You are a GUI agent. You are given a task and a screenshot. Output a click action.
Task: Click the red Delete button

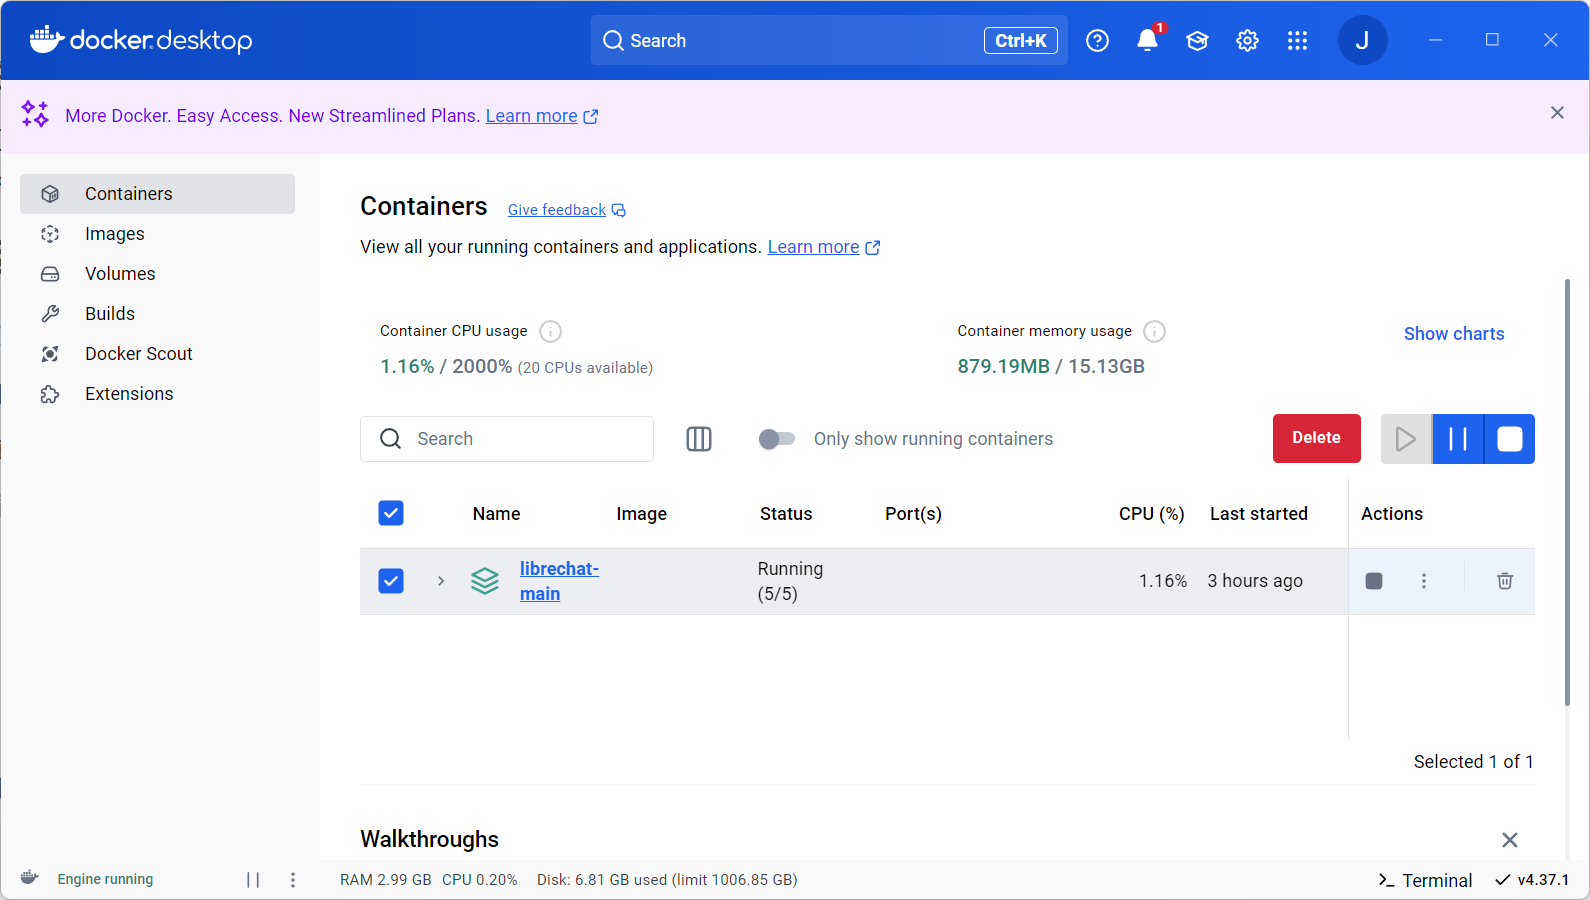pyautogui.click(x=1316, y=438)
